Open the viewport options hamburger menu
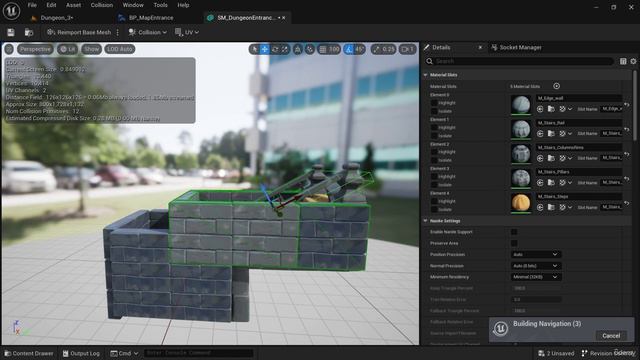 pos(9,49)
